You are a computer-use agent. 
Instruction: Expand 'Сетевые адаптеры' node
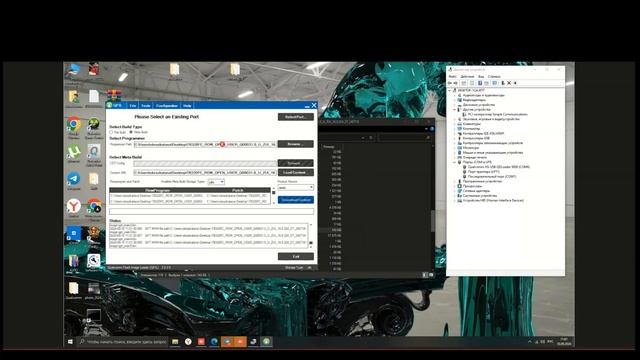coord(454,191)
